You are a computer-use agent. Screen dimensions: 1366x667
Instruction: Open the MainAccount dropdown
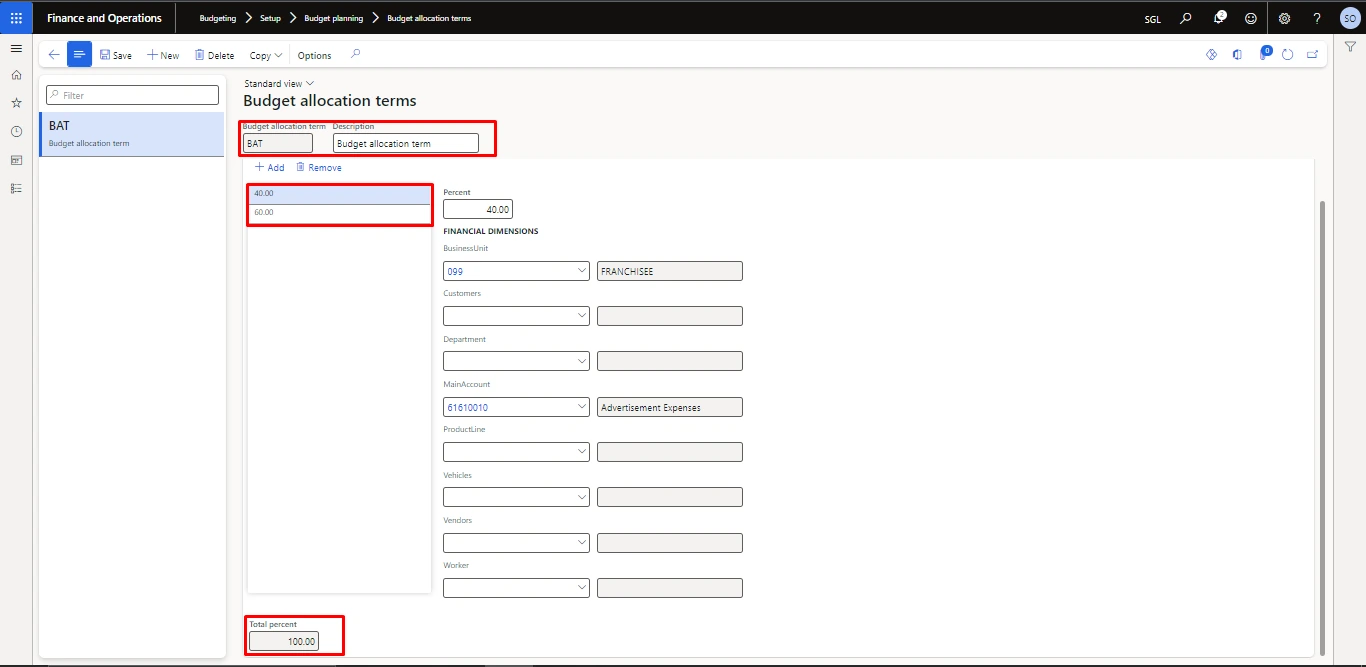point(583,407)
